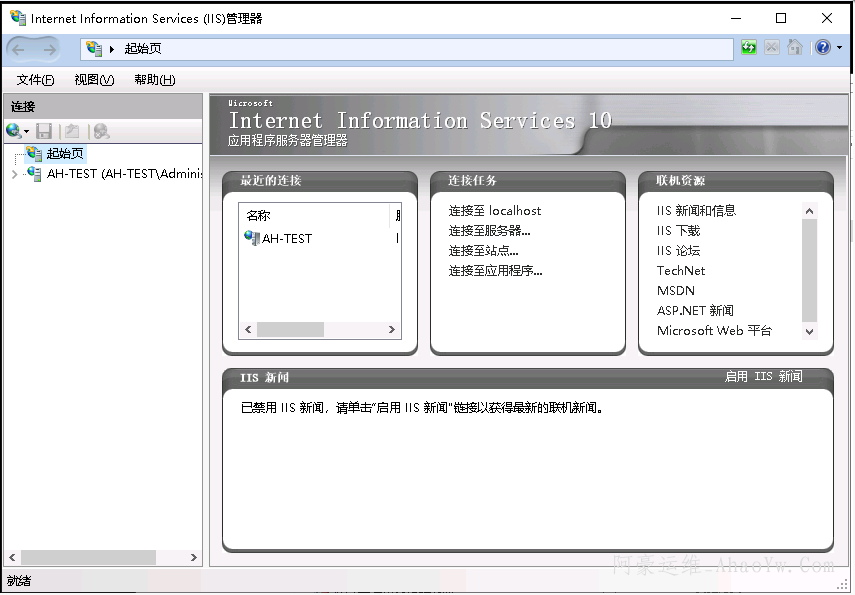Click the Create New Connection globe icon
This screenshot has width=855, height=595.
[x=13, y=131]
